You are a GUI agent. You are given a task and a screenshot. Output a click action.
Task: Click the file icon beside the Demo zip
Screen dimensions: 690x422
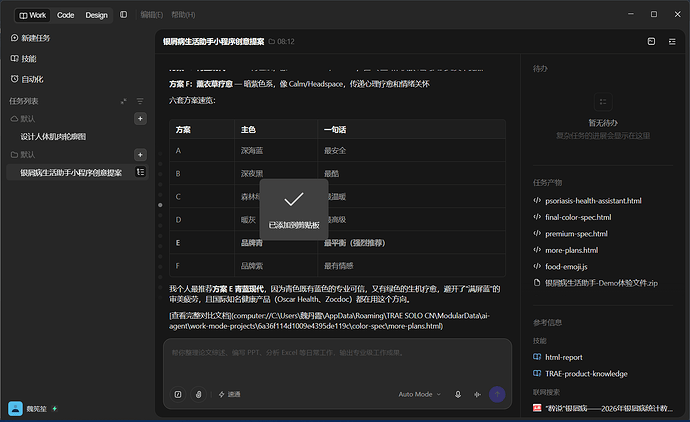click(537, 283)
